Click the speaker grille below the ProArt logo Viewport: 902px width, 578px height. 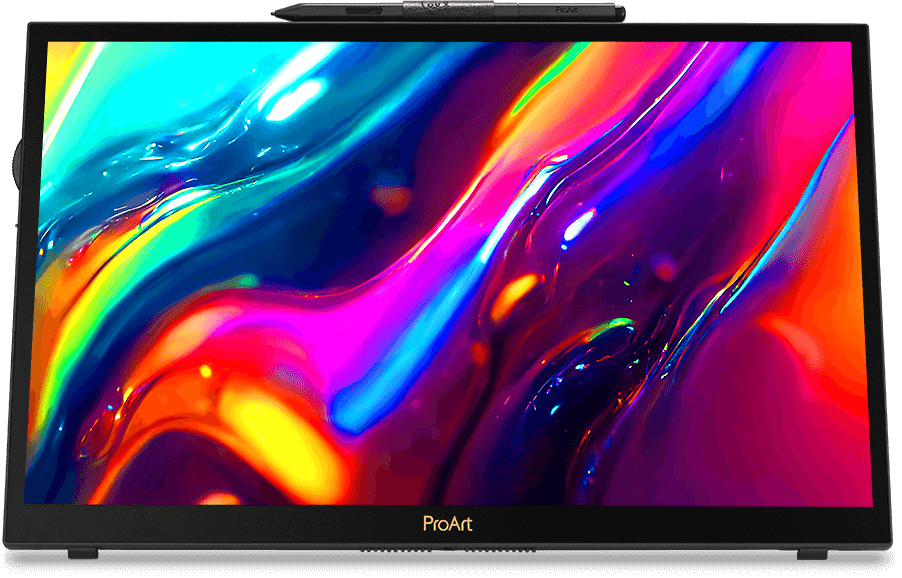pyautogui.click(x=450, y=548)
